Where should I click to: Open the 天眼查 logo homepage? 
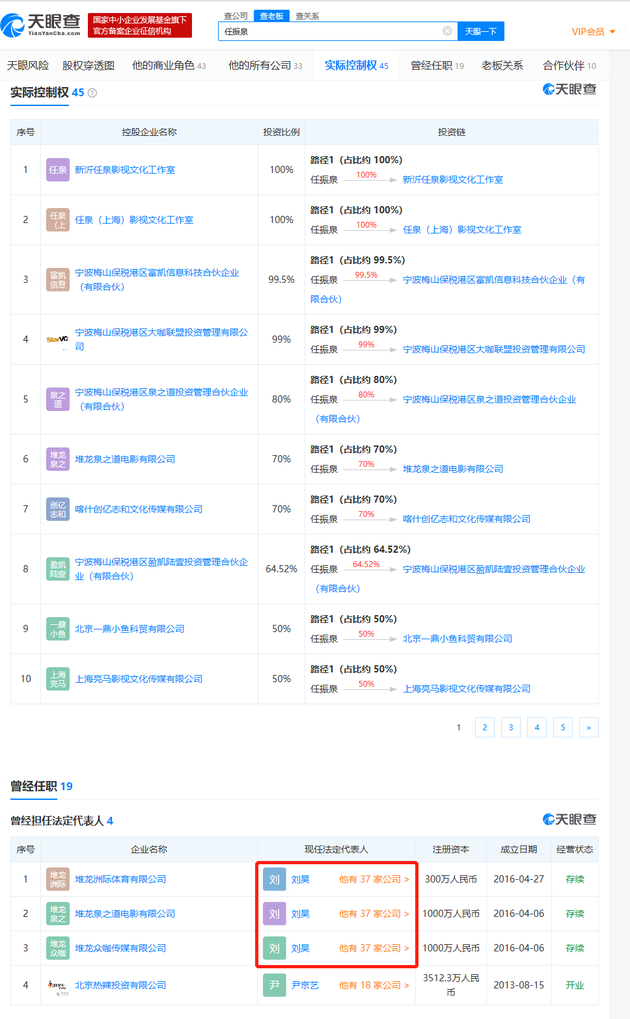pyautogui.click(x=41, y=25)
